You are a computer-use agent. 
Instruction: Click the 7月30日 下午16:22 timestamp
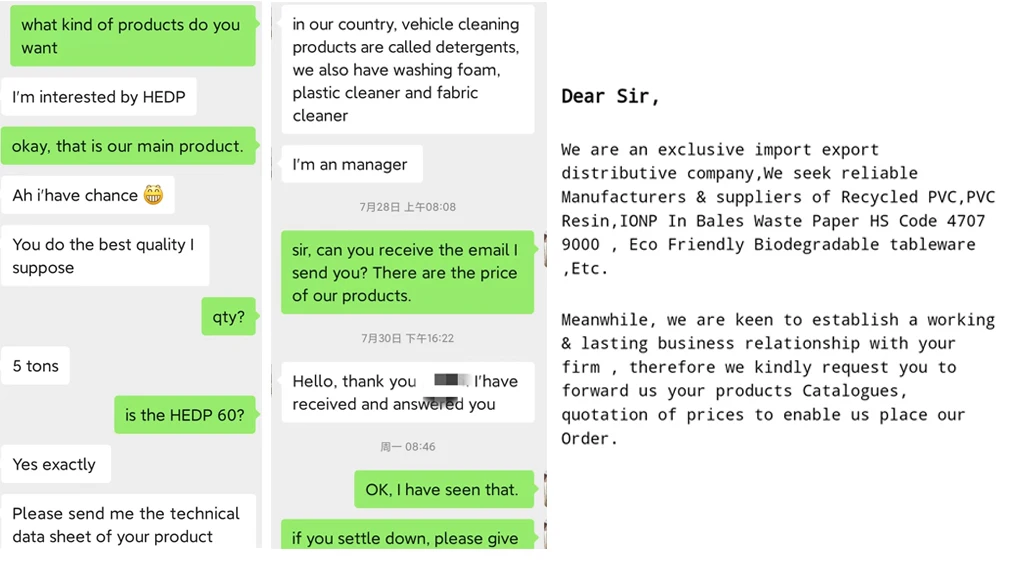[x=407, y=338]
